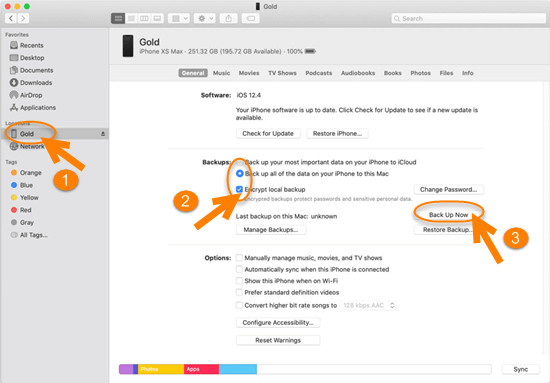Open Desktop in the sidebar
This screenshot has height=383, width=550.
tap(27, 58)
